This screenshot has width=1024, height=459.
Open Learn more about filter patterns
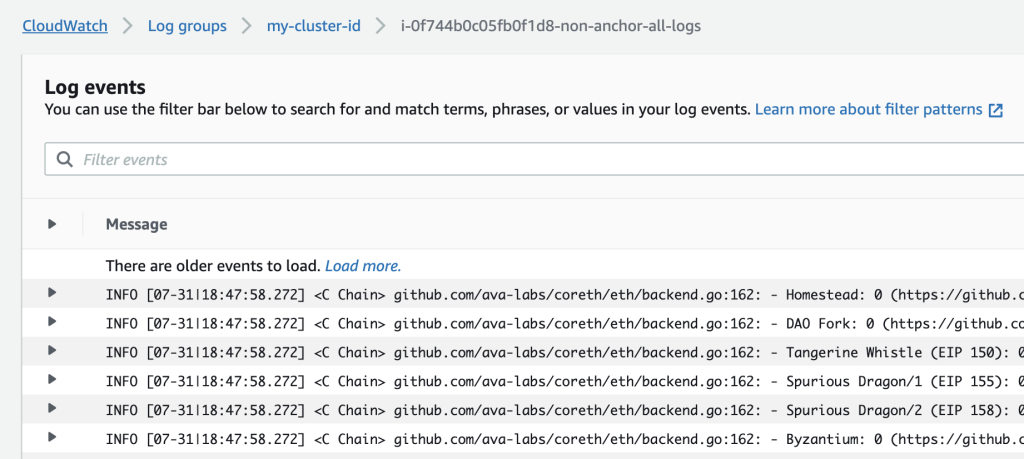[868, 109]
